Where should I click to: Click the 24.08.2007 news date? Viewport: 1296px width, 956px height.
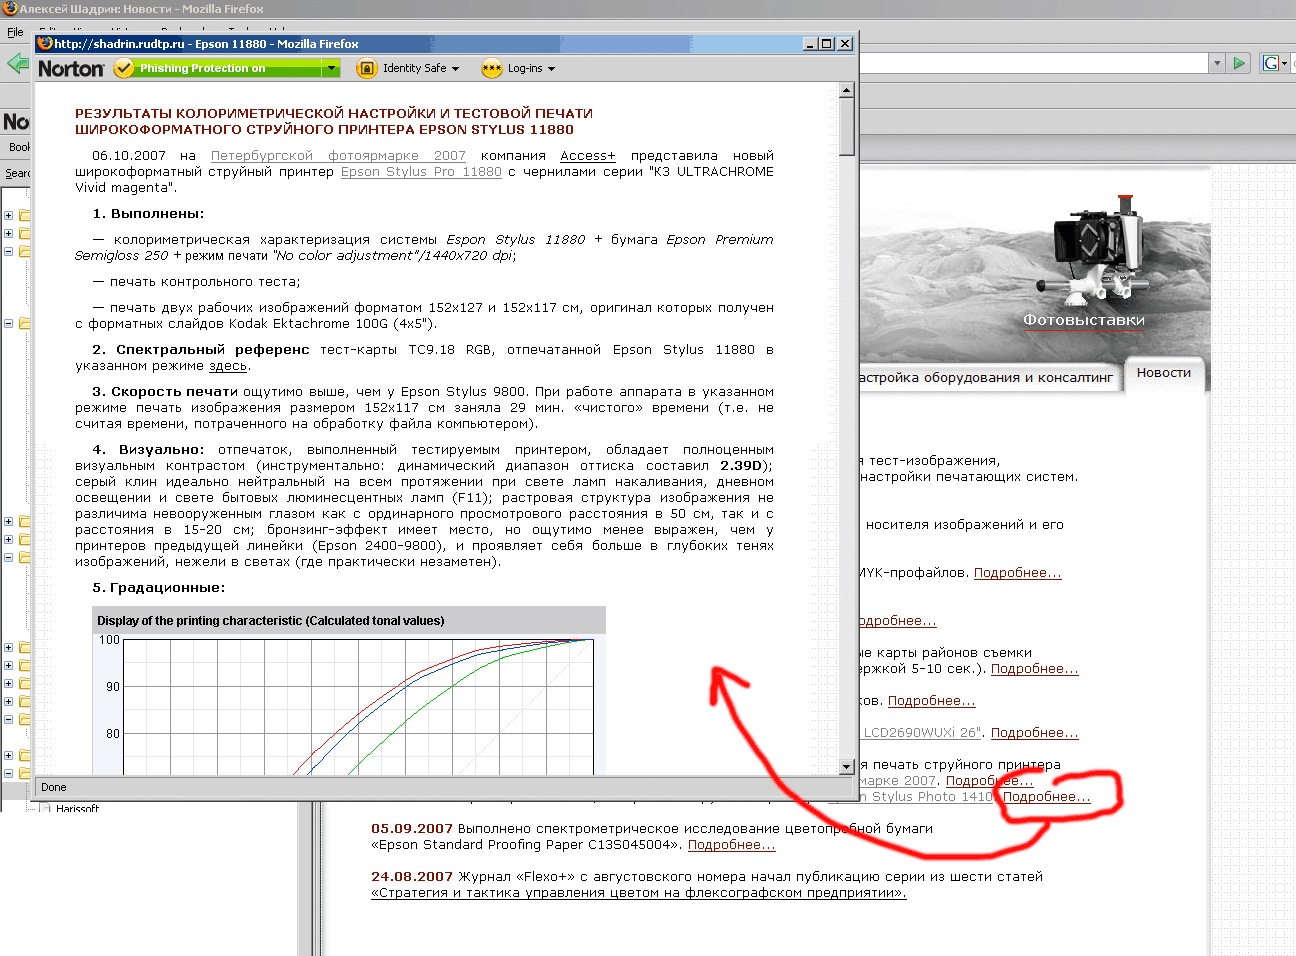click(x=412, y=876)
